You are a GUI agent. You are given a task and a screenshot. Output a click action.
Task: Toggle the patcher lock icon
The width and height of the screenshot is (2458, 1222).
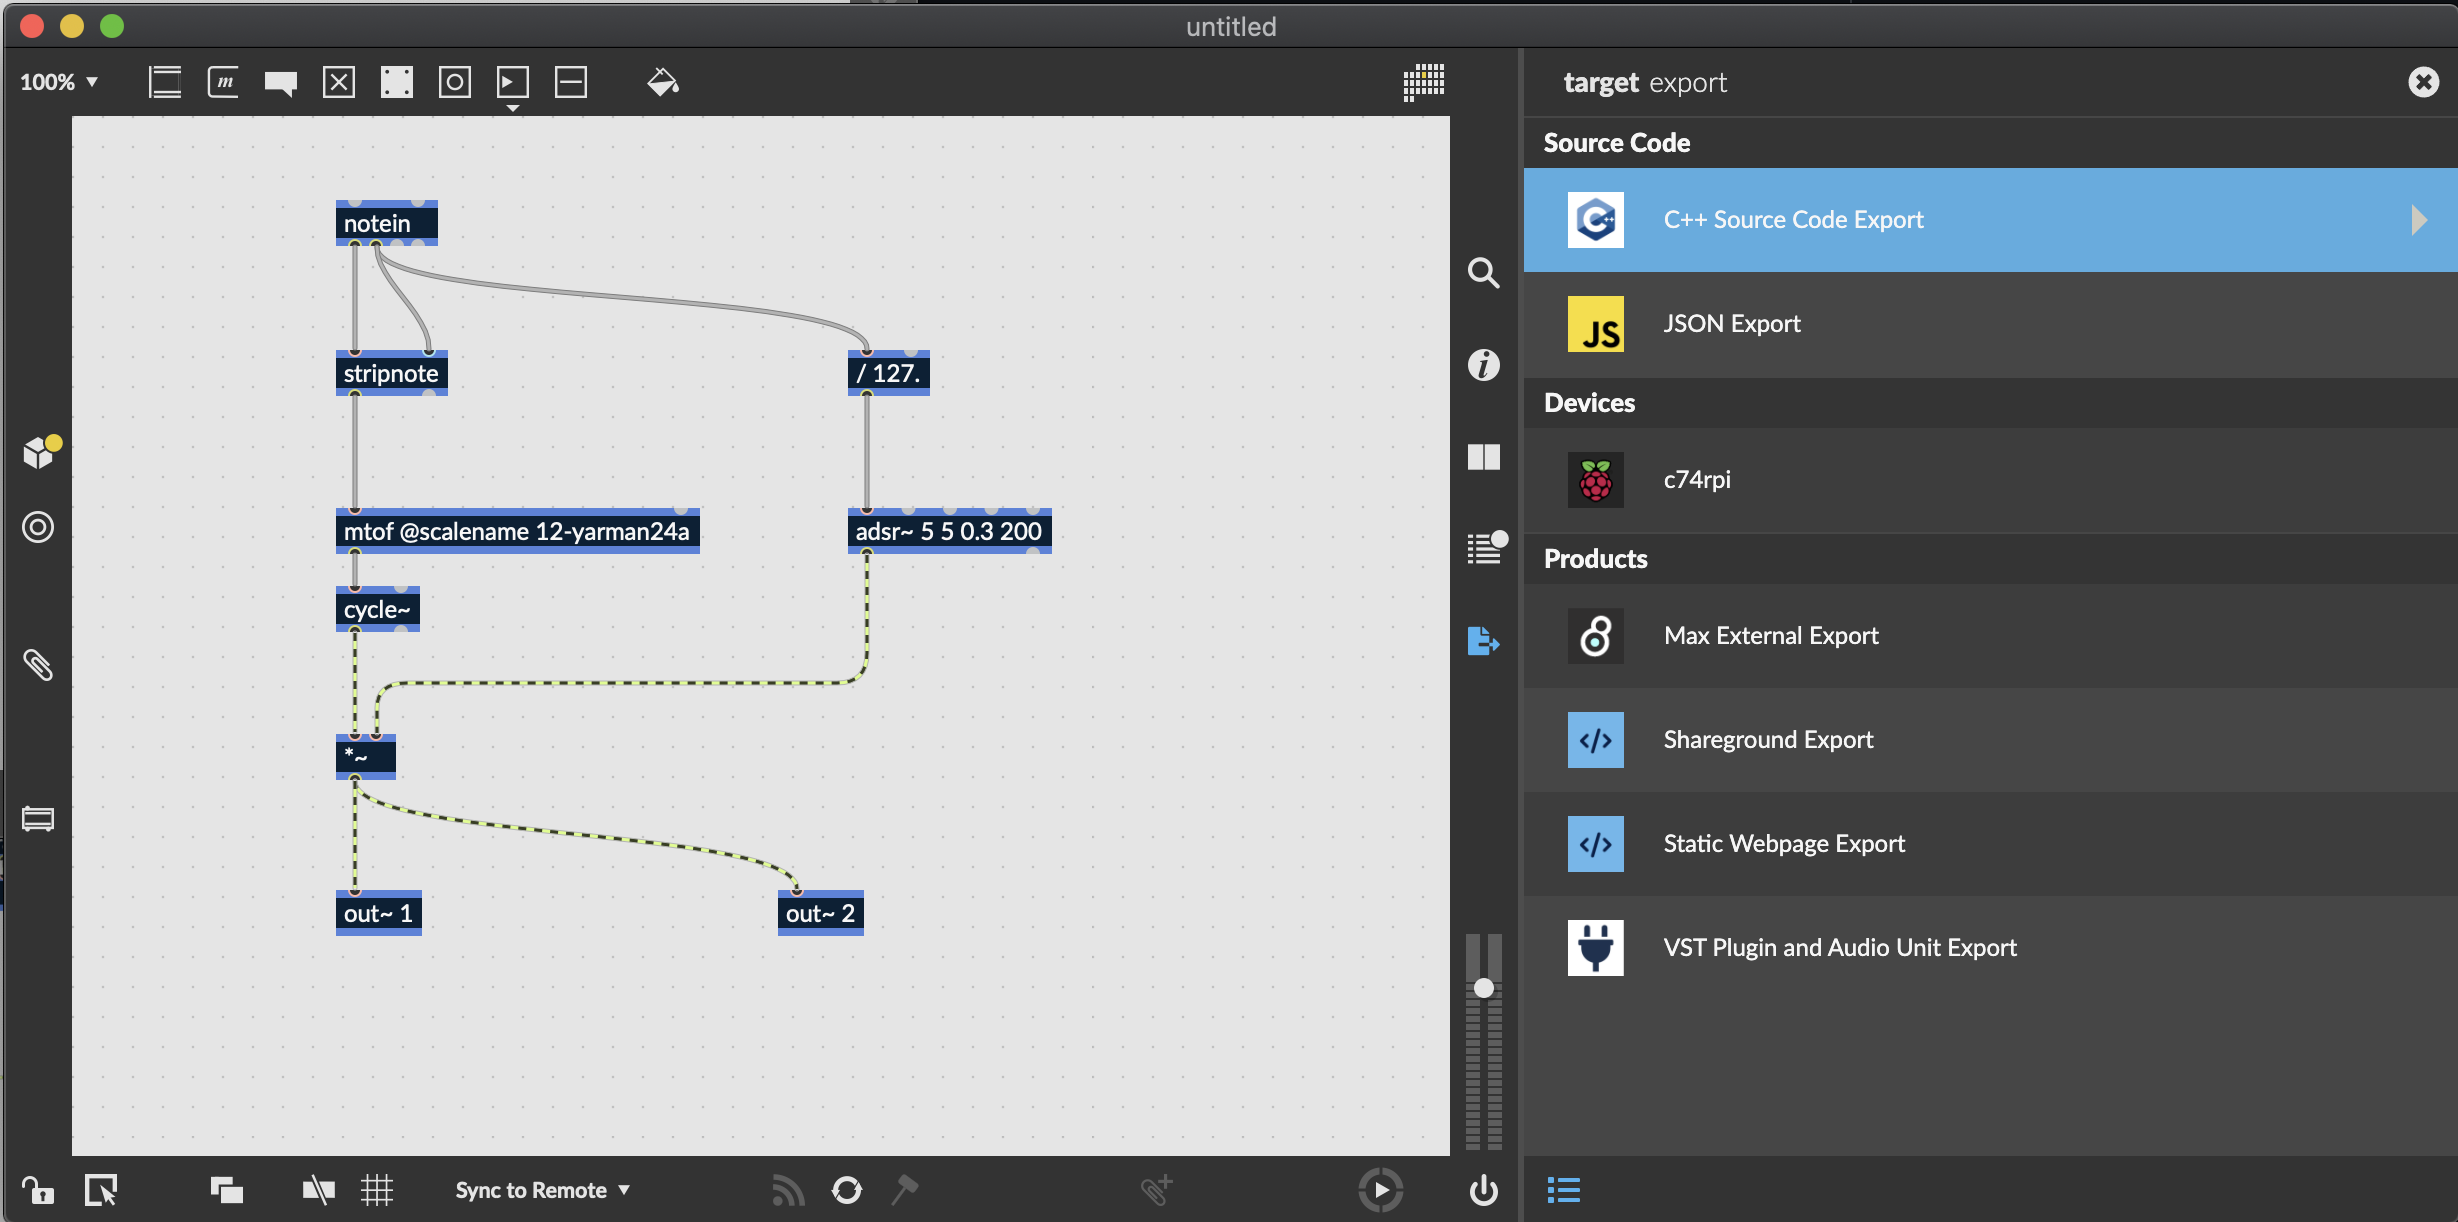point(38,1190)
